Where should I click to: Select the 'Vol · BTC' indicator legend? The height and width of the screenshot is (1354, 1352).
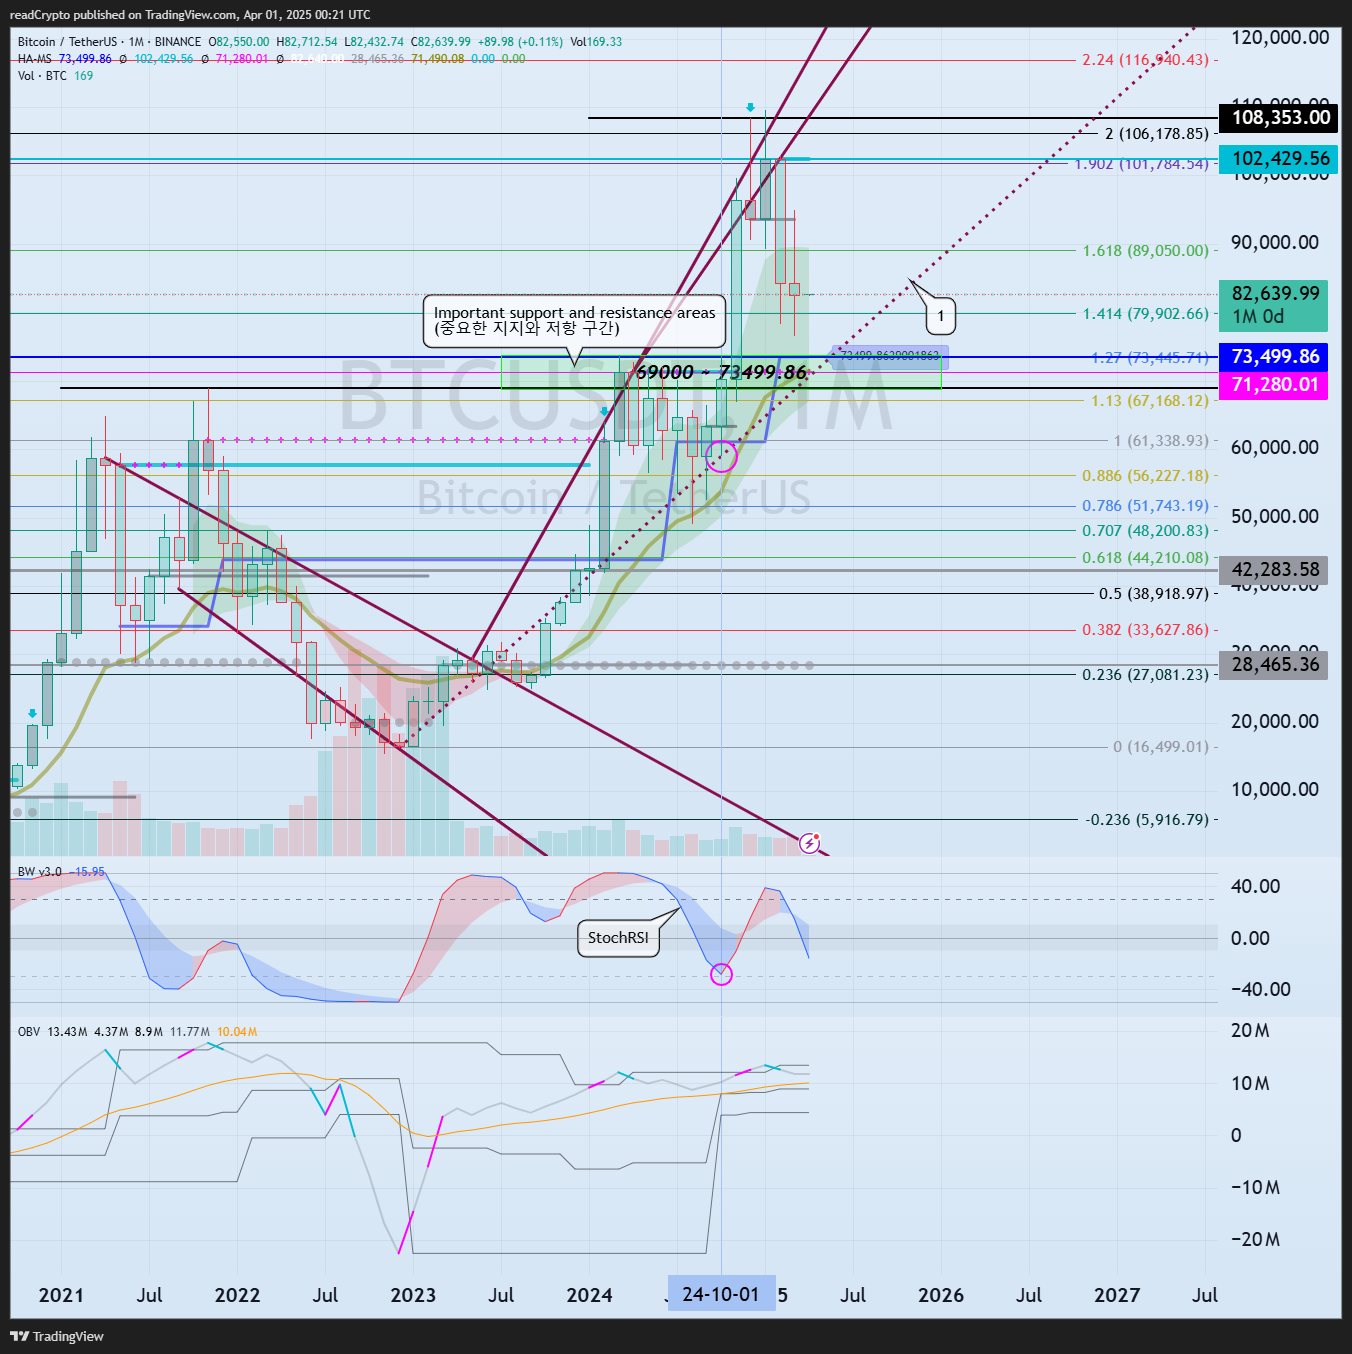(42, 76)
